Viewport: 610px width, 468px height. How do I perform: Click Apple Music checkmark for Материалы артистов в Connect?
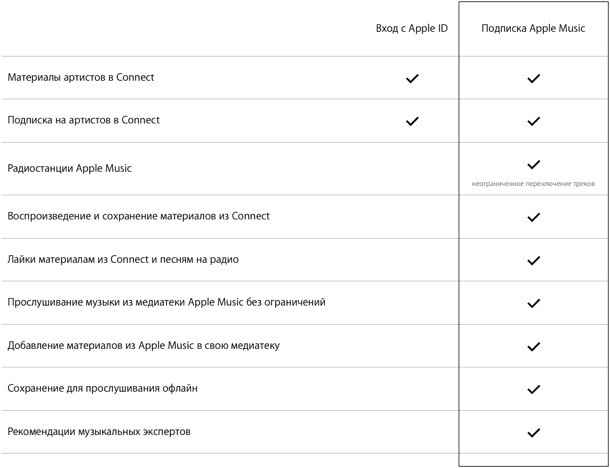click(x=533, y=78)
